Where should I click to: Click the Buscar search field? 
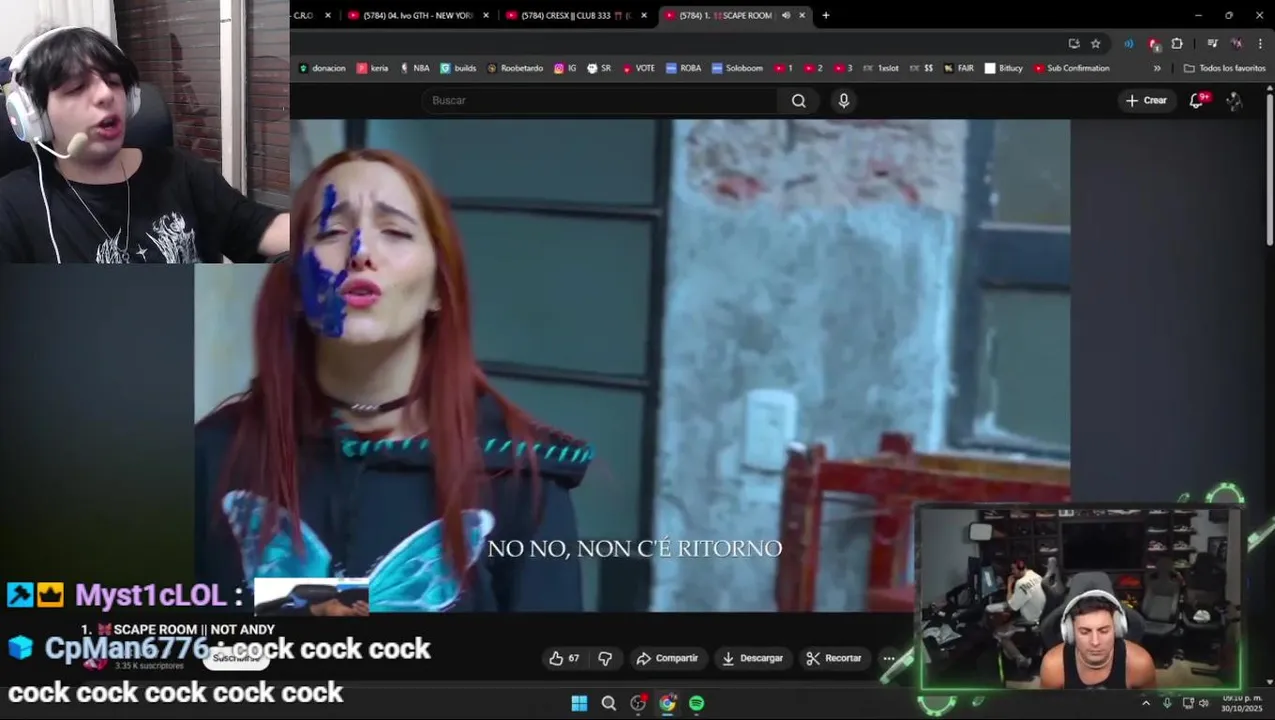click(600, 100)
